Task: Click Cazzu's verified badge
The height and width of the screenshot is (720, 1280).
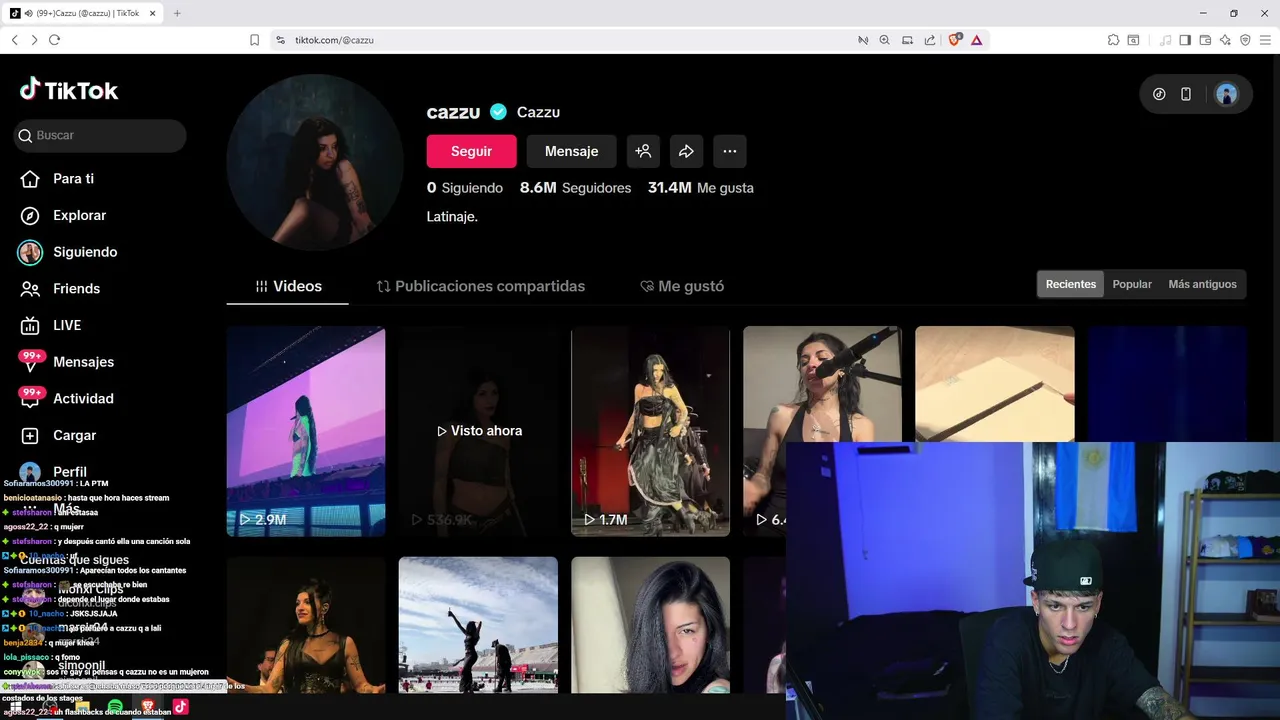Action: [497, 112]
